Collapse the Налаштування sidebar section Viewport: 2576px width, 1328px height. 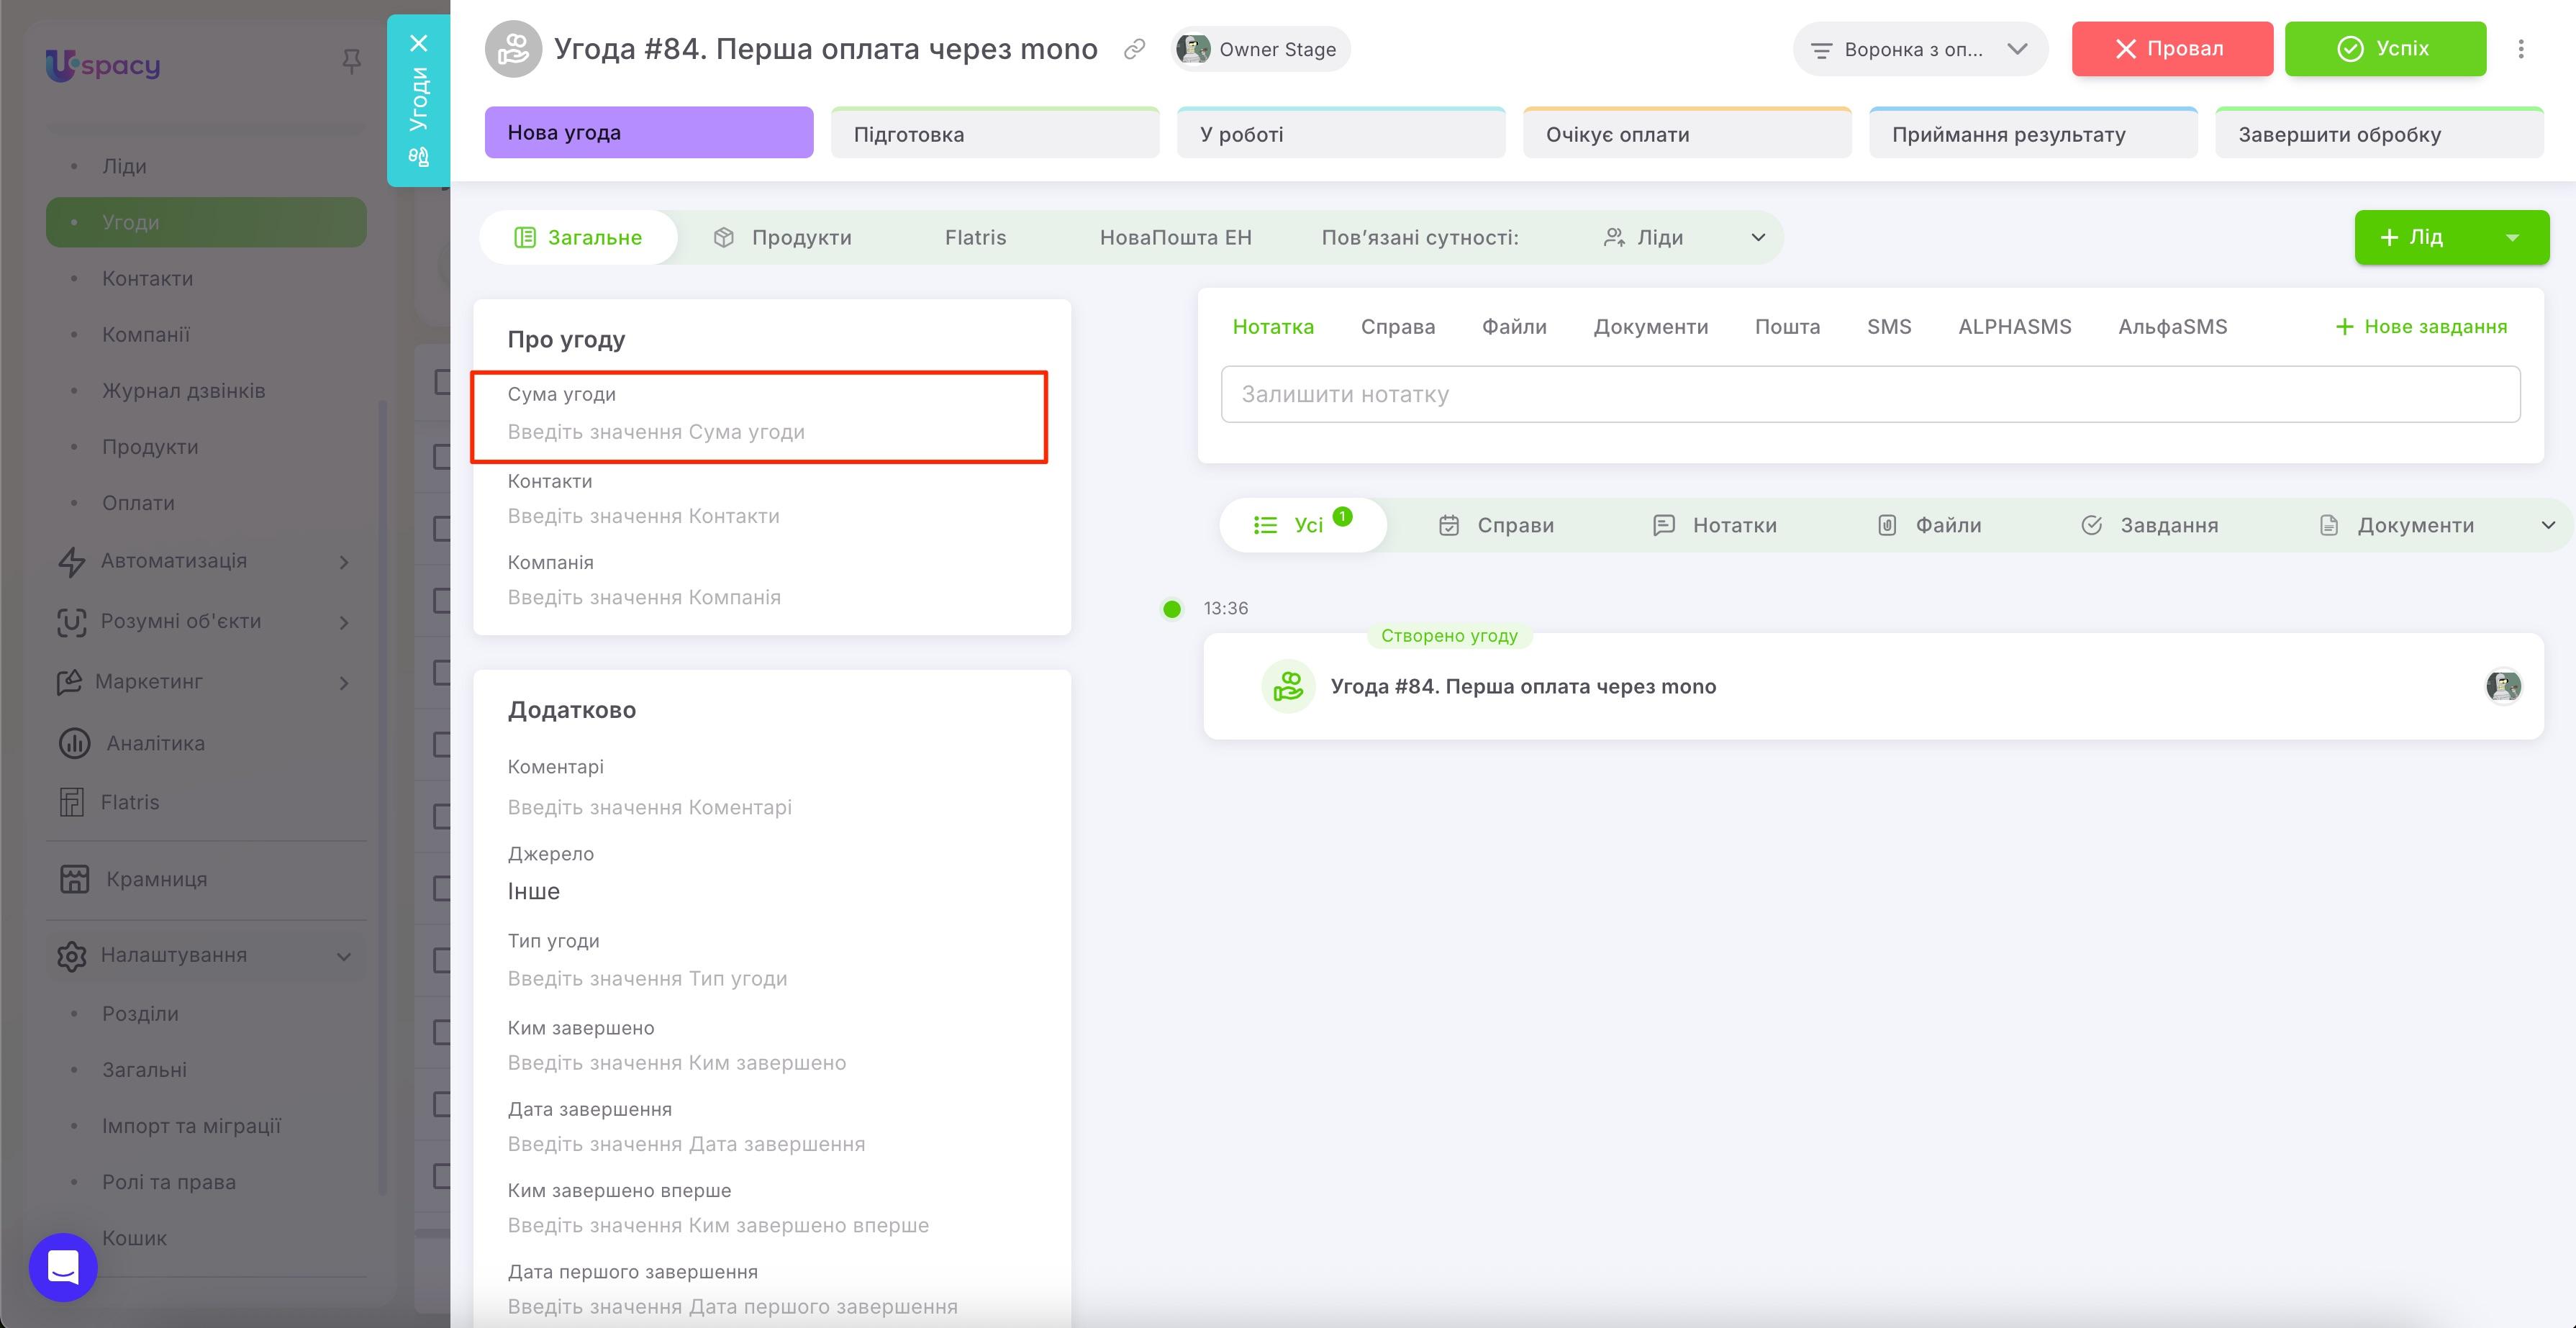pyautogui.click(x=205, y=955)
